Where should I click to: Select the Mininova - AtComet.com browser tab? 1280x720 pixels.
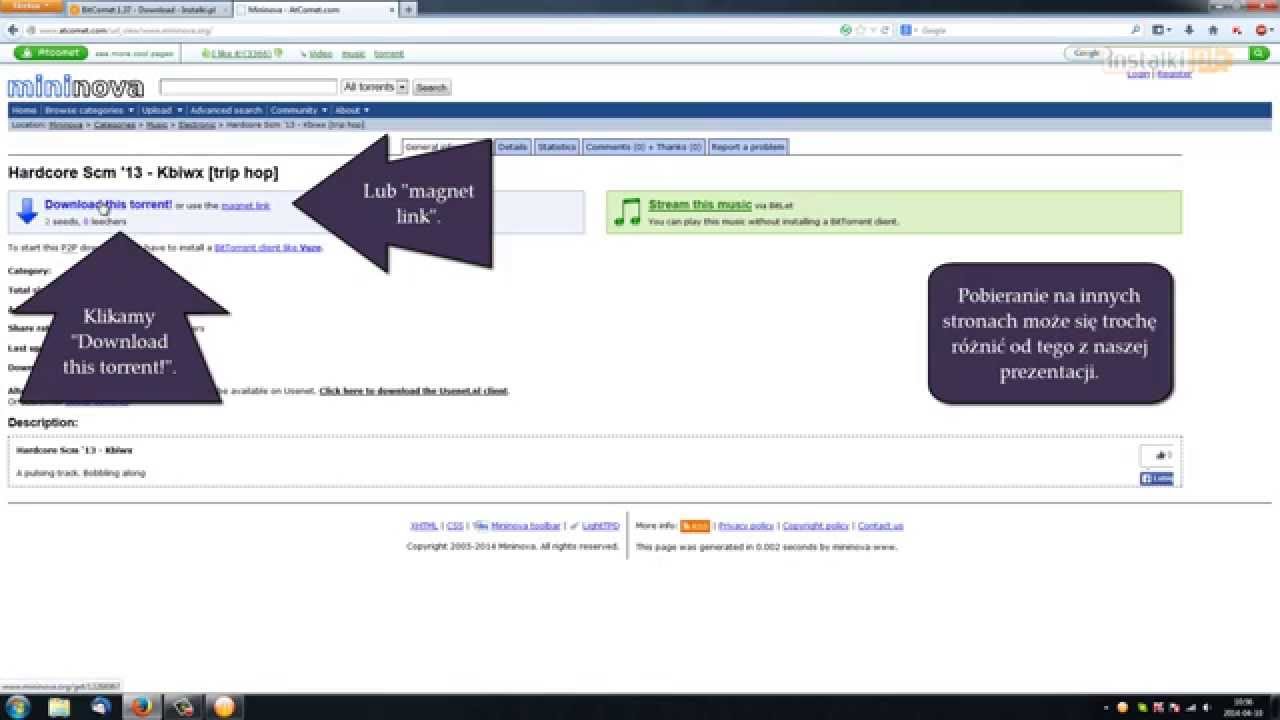315,9
